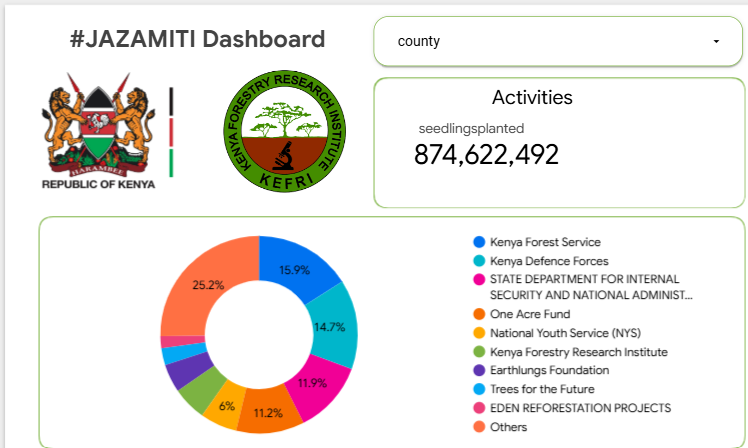Select State Department for Internal Security label
This screenshot has height=448, width=748.
591,287
